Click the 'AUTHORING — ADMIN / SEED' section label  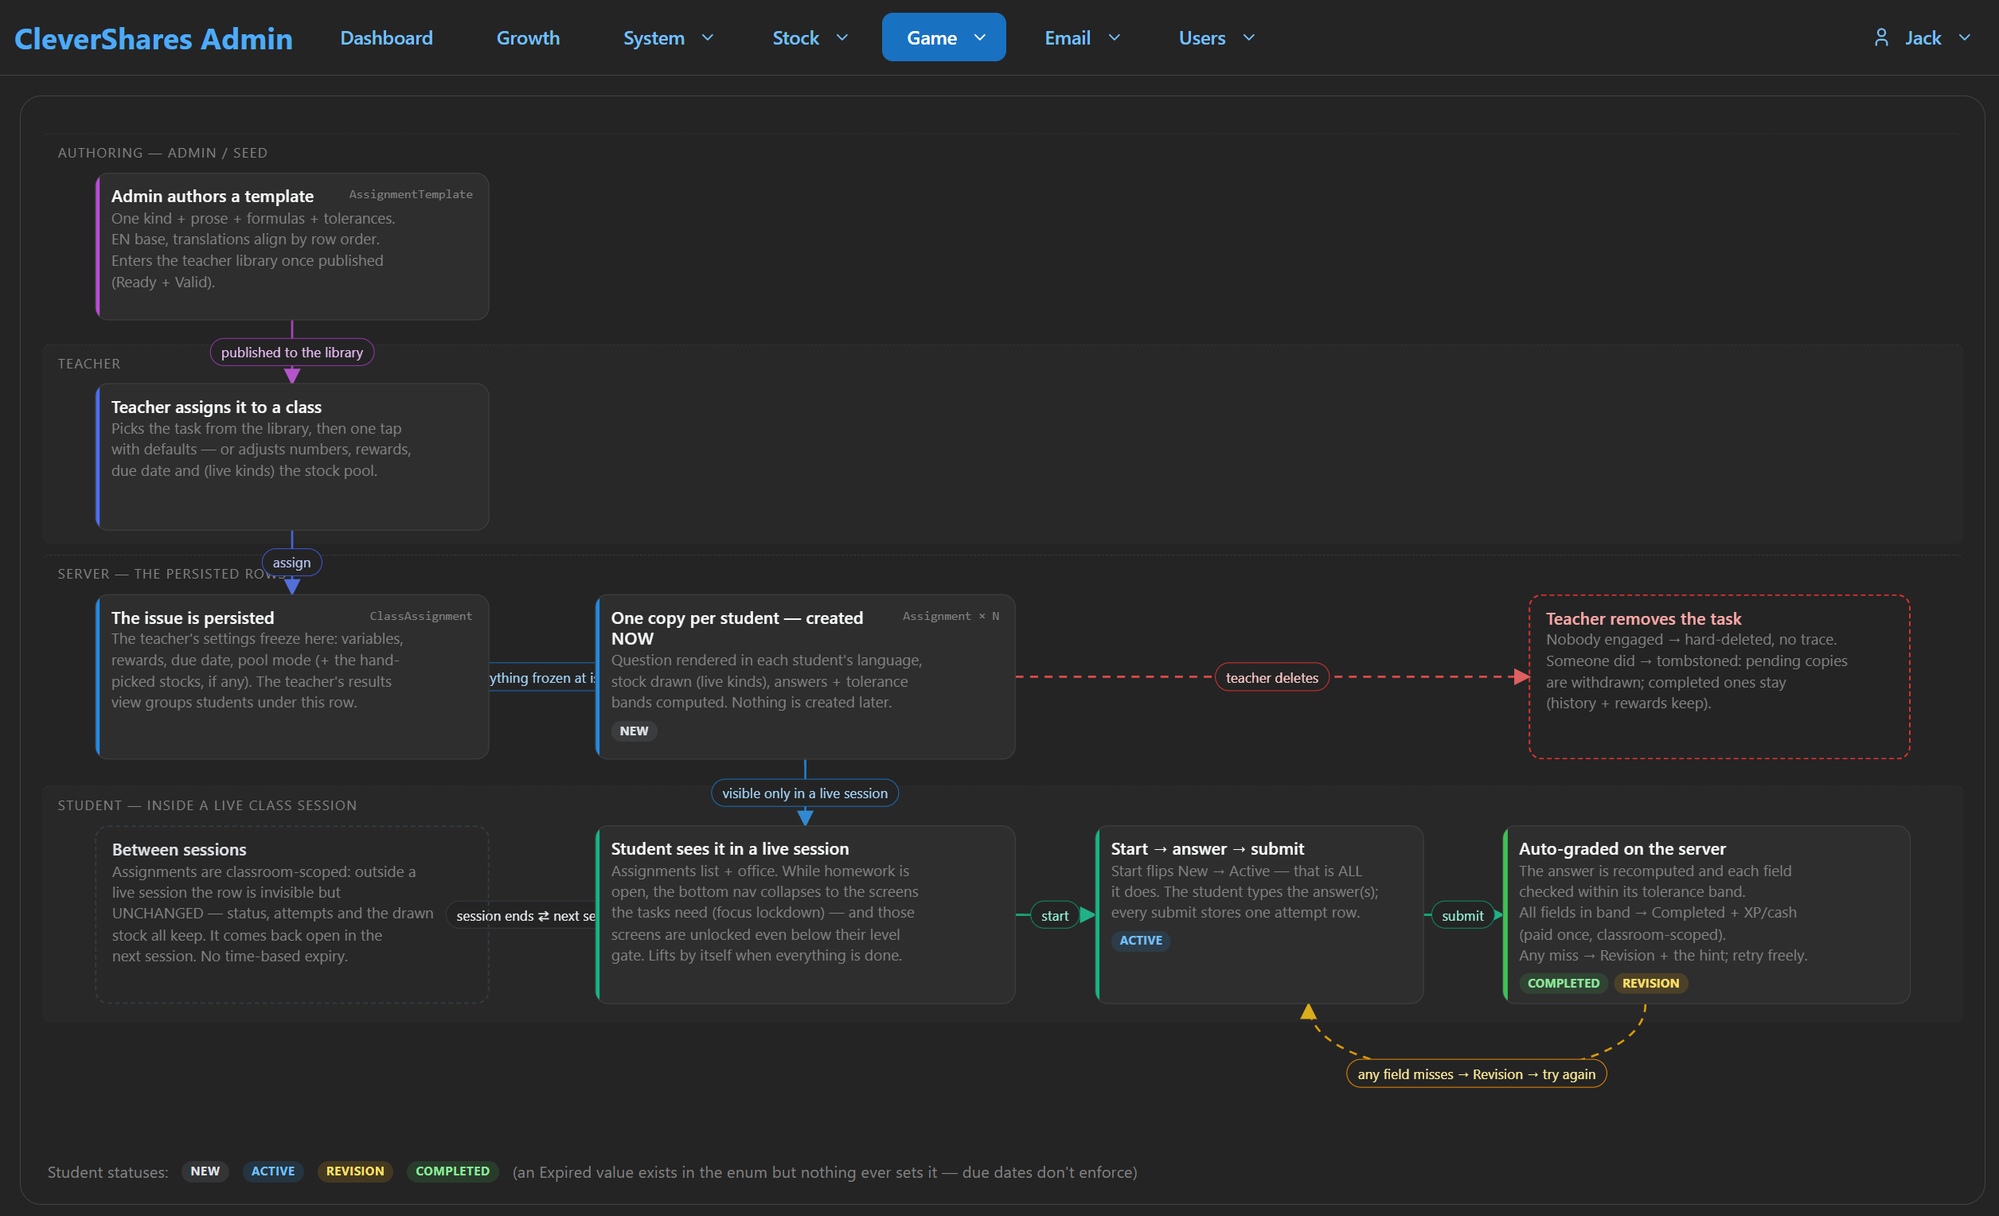coord(162,153)
